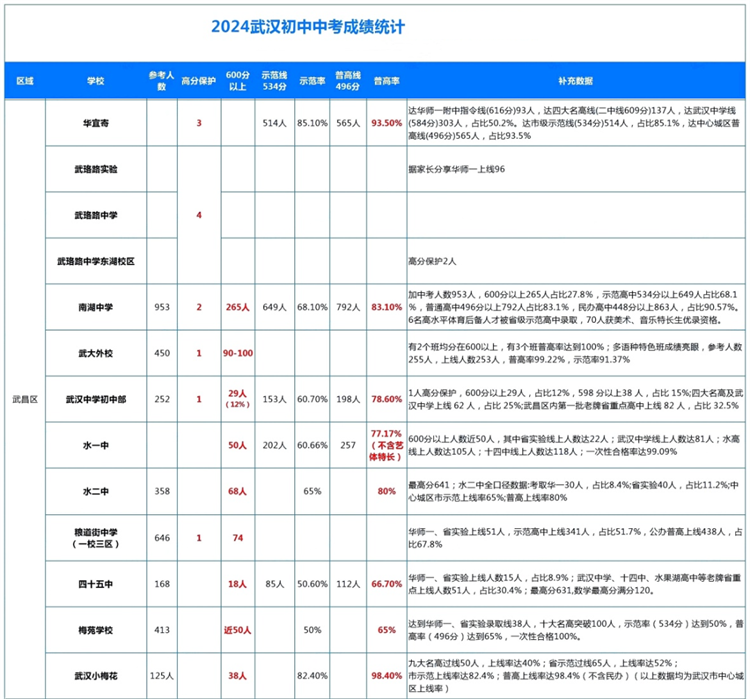
Task: Select the note 据家长分享华师一上线96
Action: pos(456,169)
